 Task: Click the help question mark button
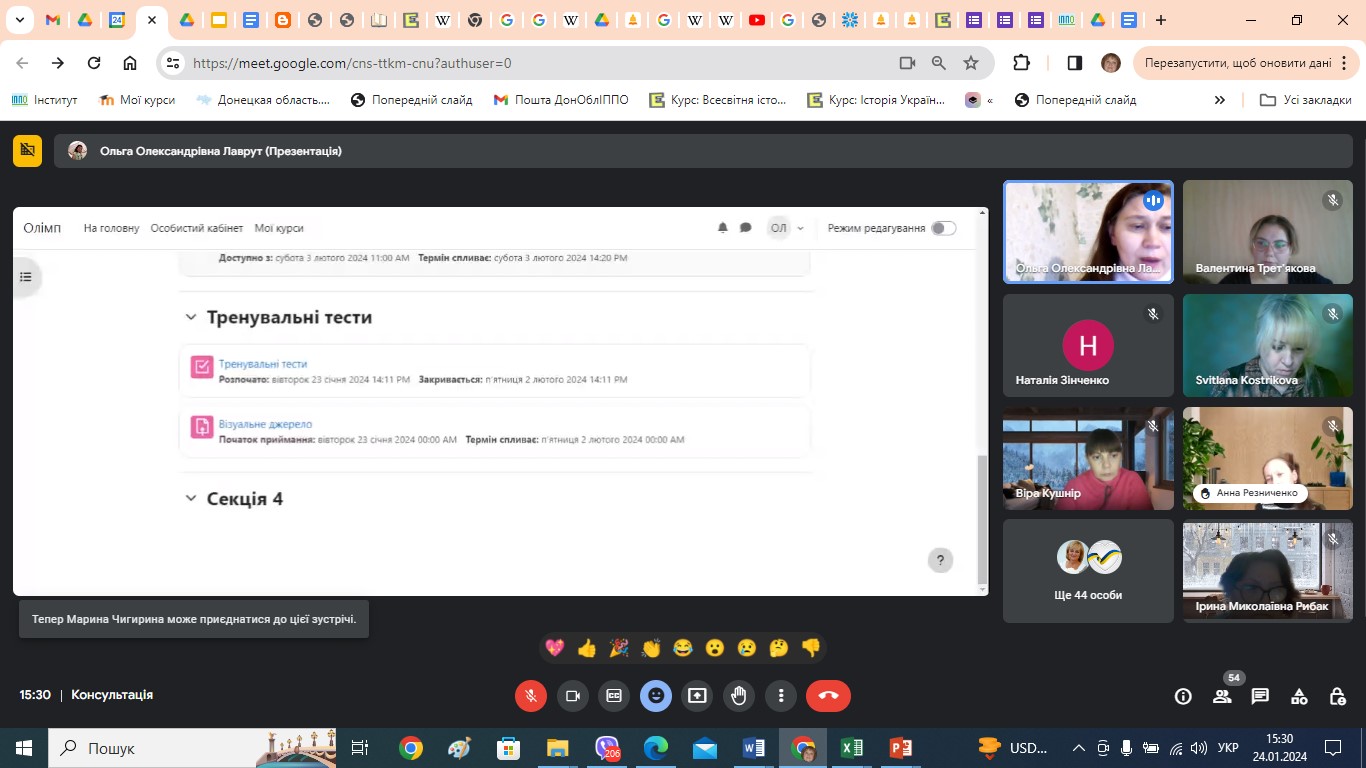[940, 560]
